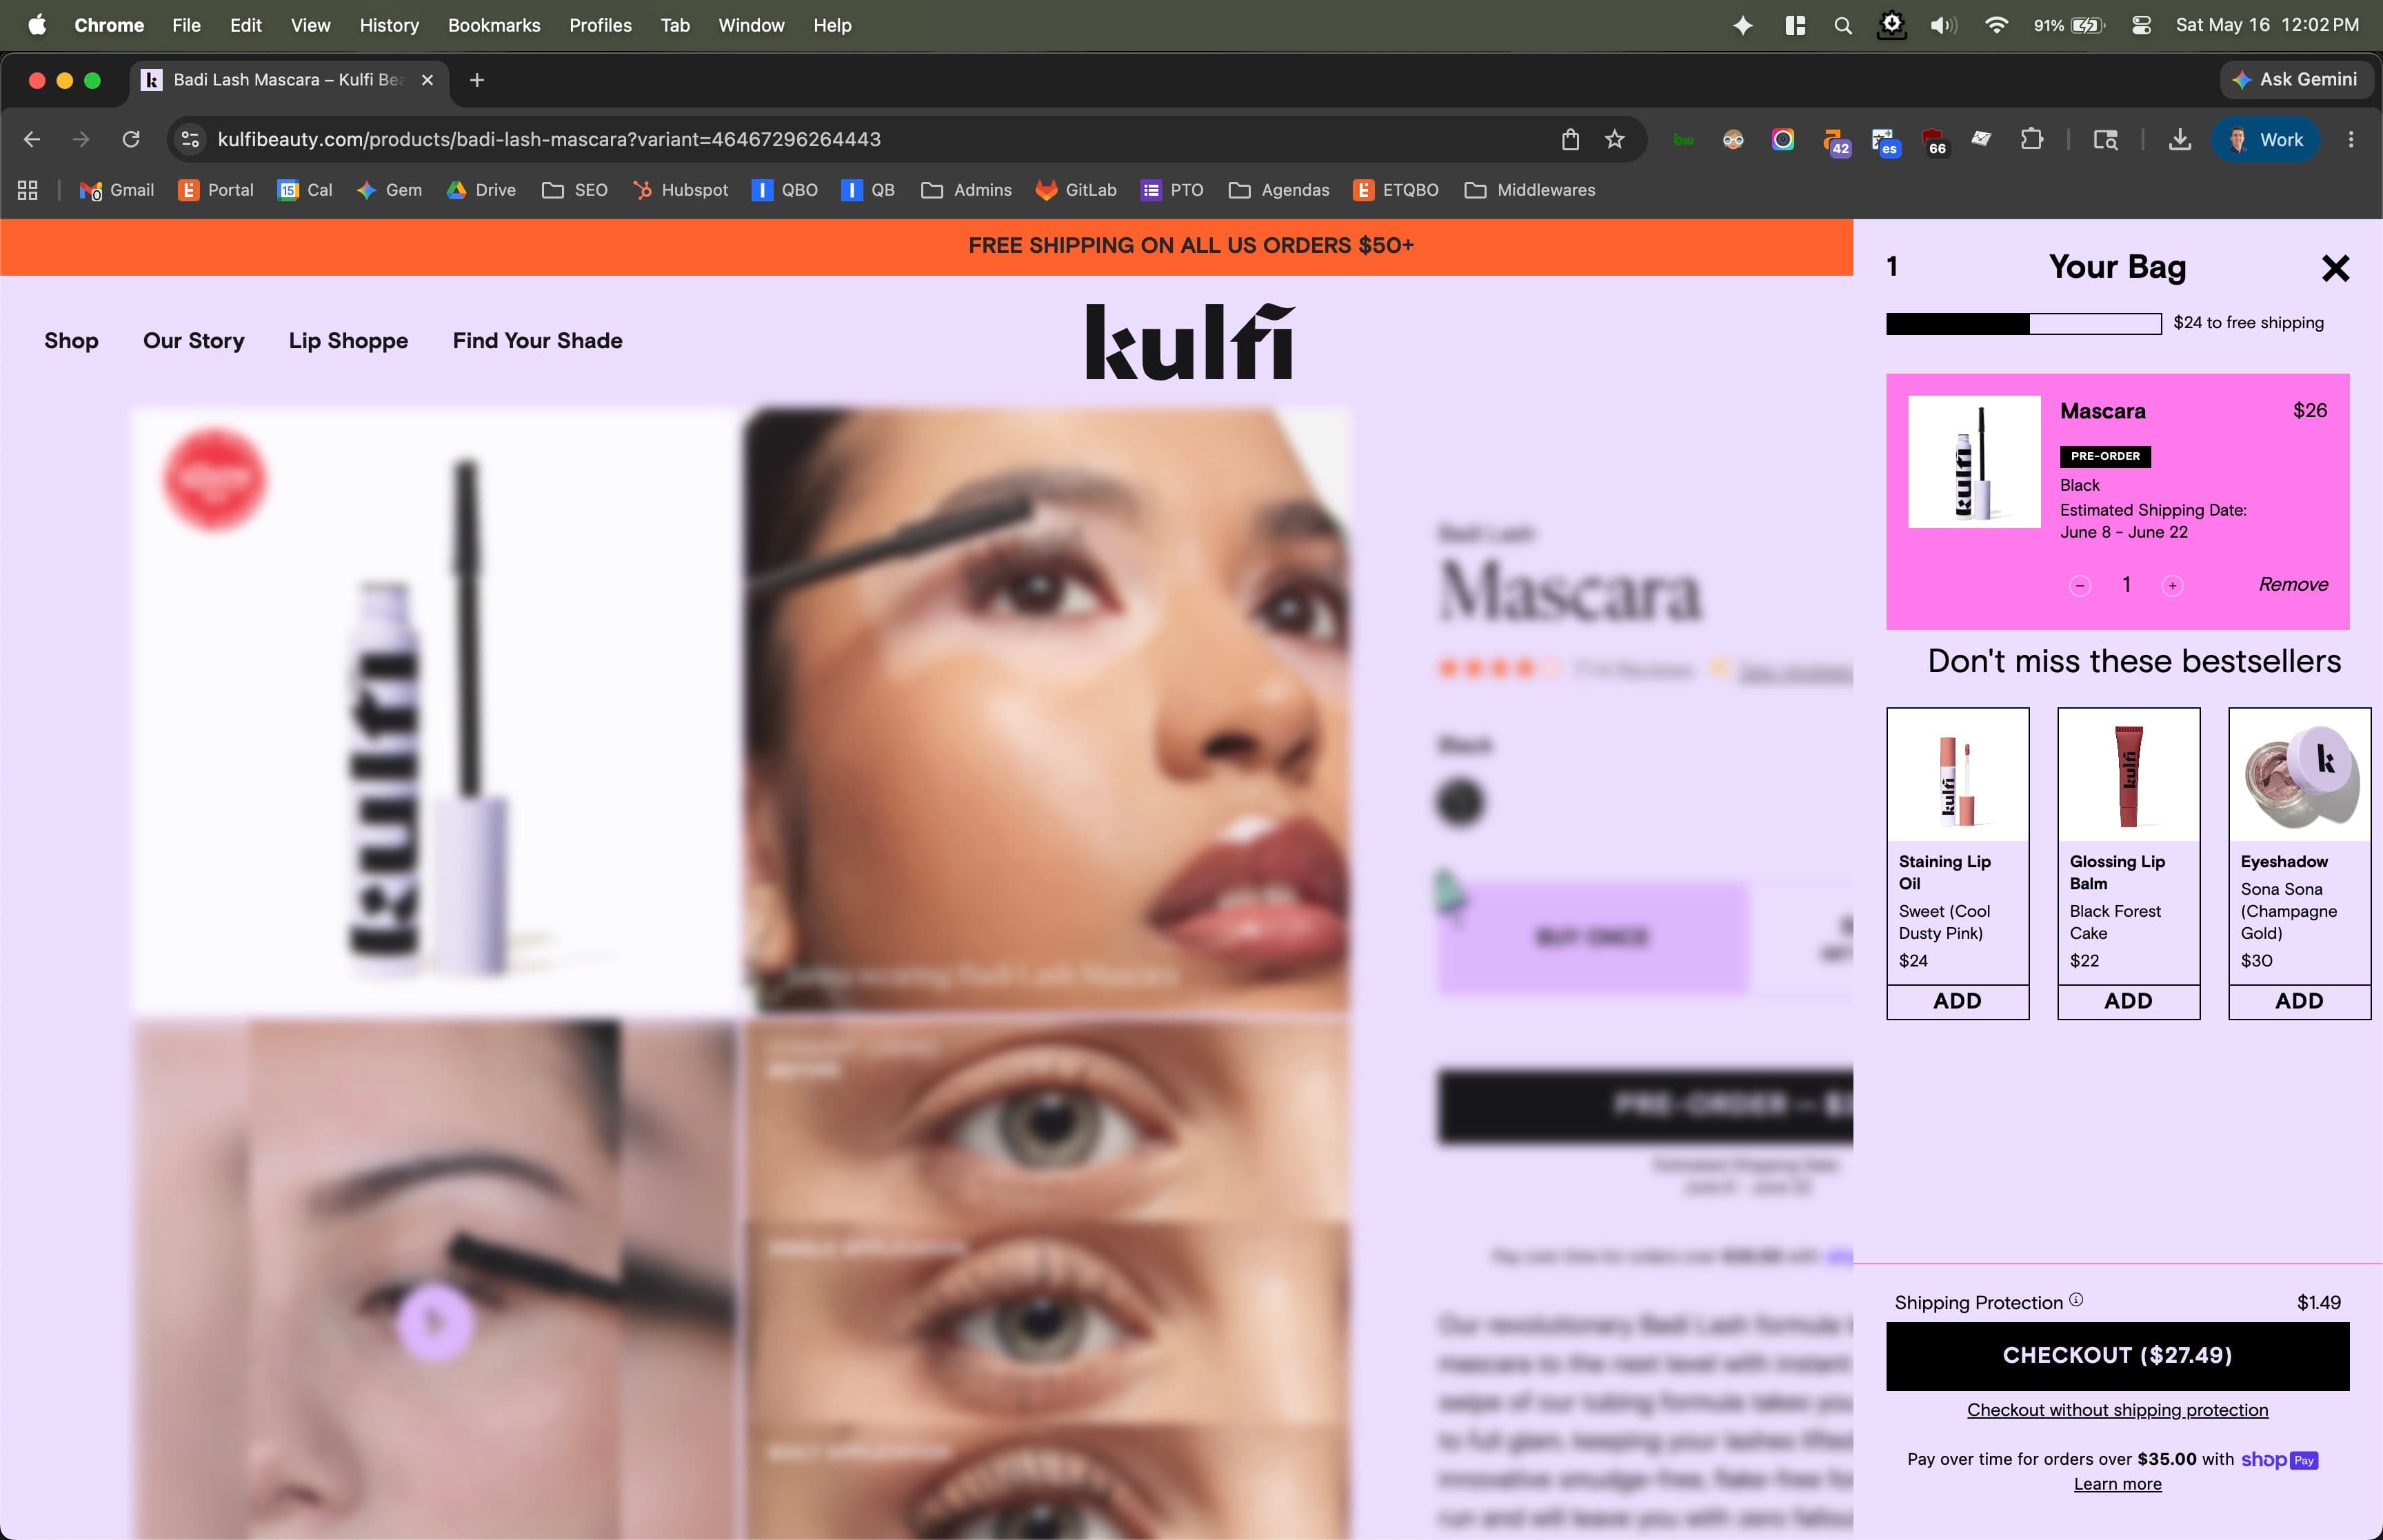The width and height of the screenshot is (2383, 1540).
Task: Open the PTO bookmark
Action: click(1172, 190)
